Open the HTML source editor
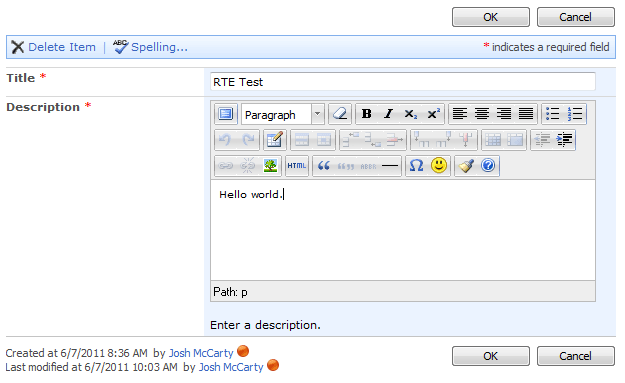This screenshot has height=383, width=625. [297, 165]
